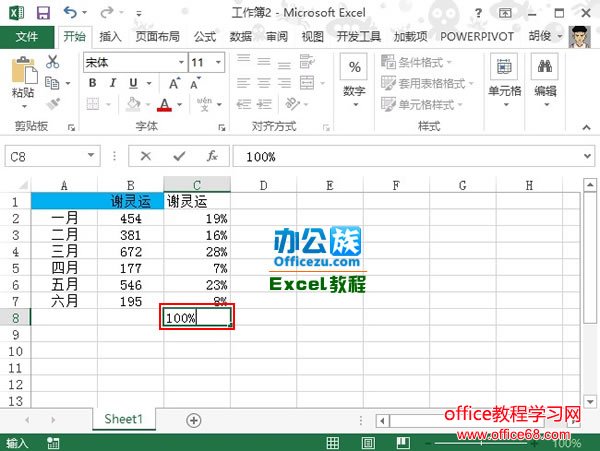The image size is (600, 451).
Task: Click the cell Borders icon
Action: pos(93,104)
